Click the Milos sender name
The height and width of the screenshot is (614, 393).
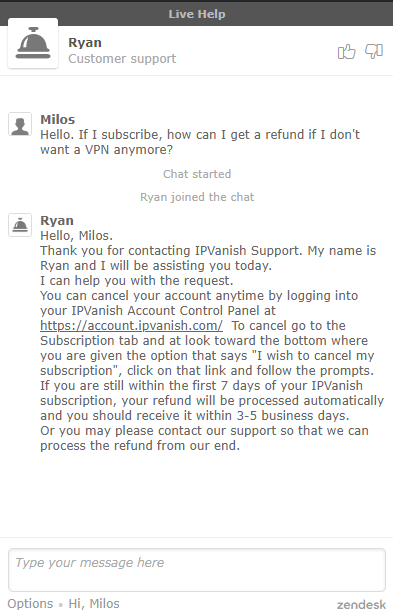(58, 119)
